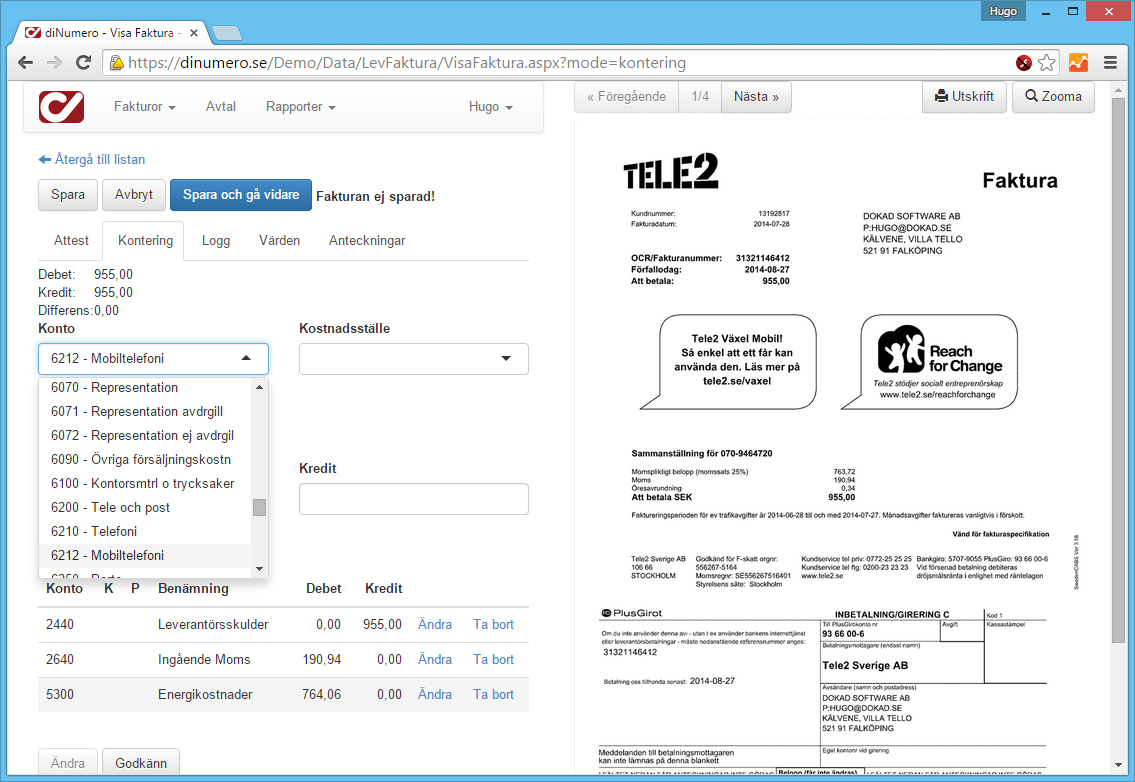Click the diNumero red logo
1135x782 pixels.
pos(62,107)
